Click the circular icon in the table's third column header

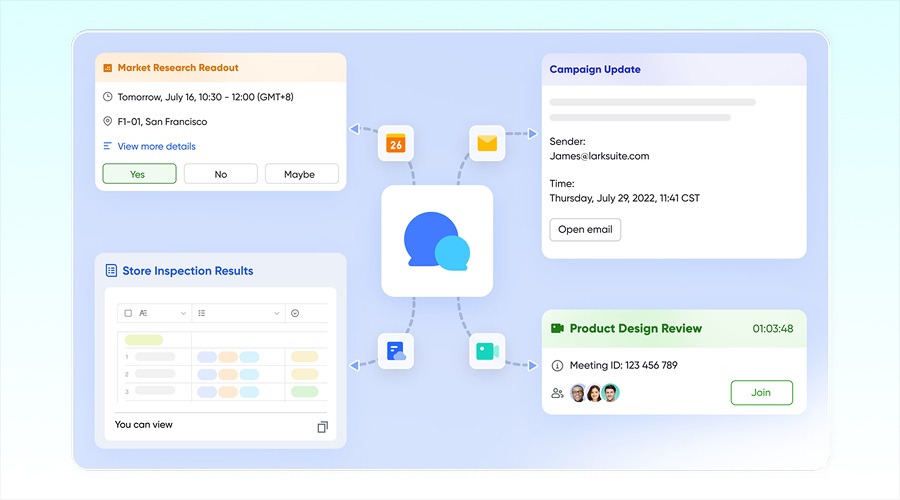[x=295, y=313]
